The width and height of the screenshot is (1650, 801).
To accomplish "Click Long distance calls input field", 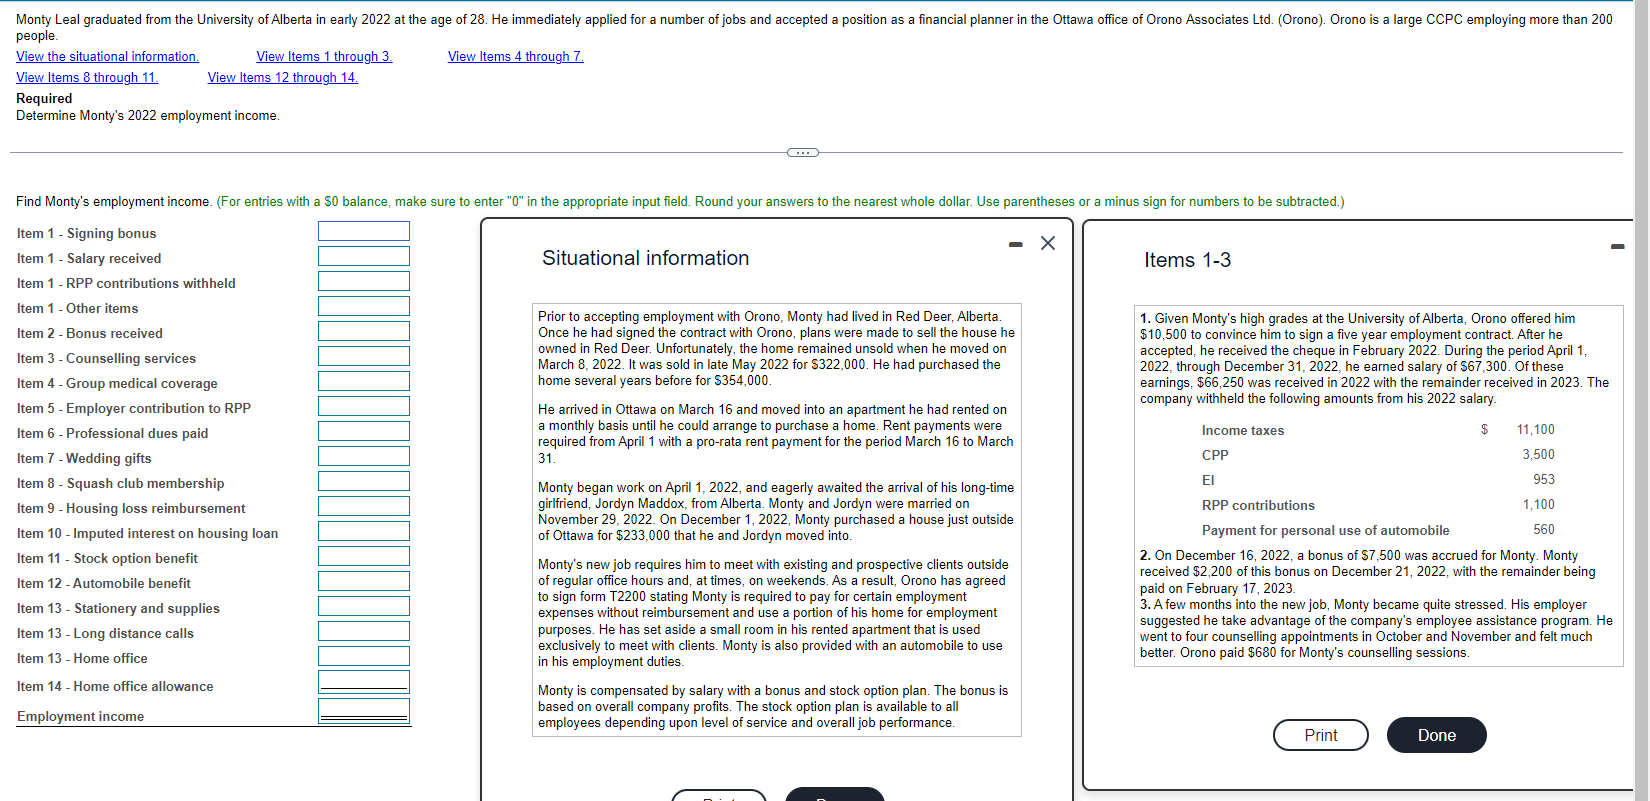I will (364, 631).
